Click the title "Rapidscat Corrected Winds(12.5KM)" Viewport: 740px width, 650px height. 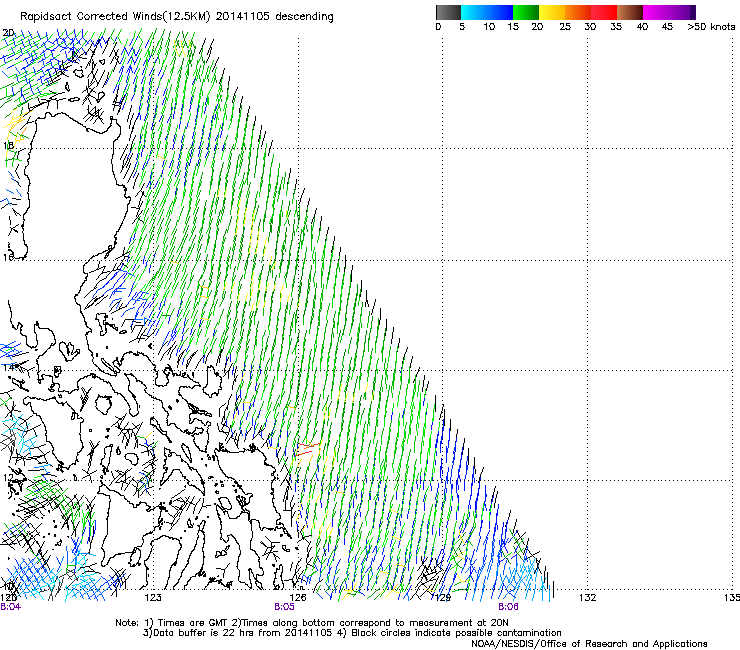pos(116,17)
